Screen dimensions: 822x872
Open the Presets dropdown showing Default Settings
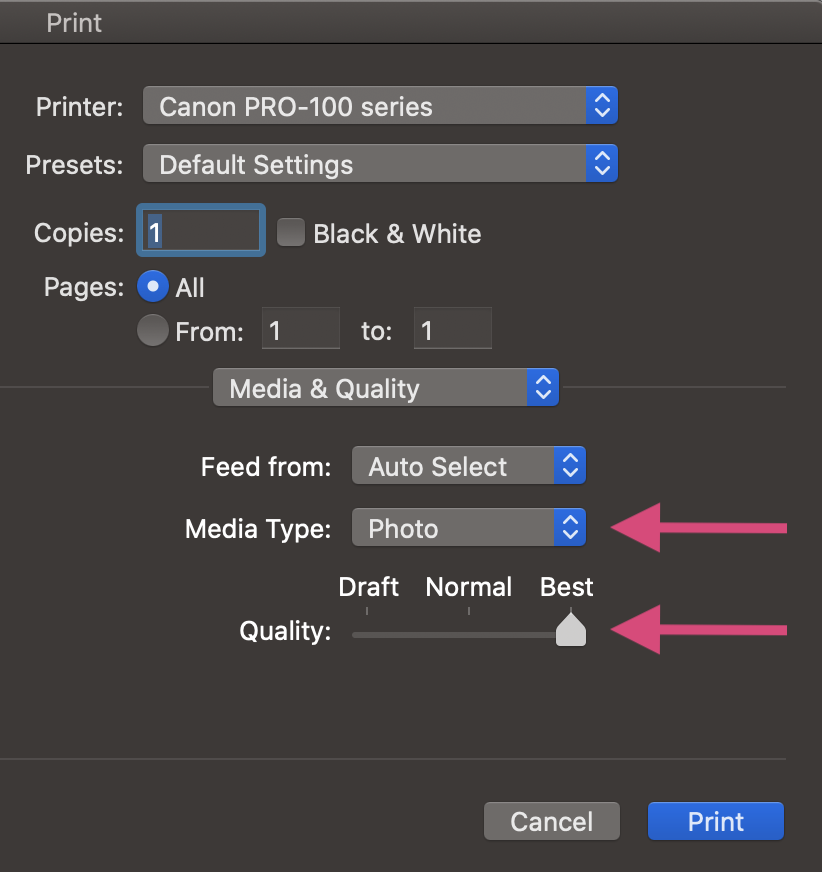pos(380,164)
